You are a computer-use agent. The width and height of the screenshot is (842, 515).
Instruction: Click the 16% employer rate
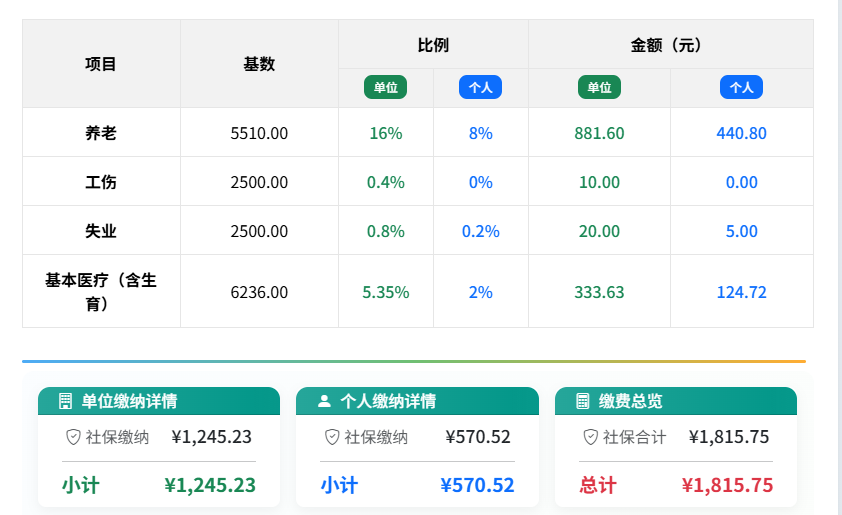pos(386,133)
